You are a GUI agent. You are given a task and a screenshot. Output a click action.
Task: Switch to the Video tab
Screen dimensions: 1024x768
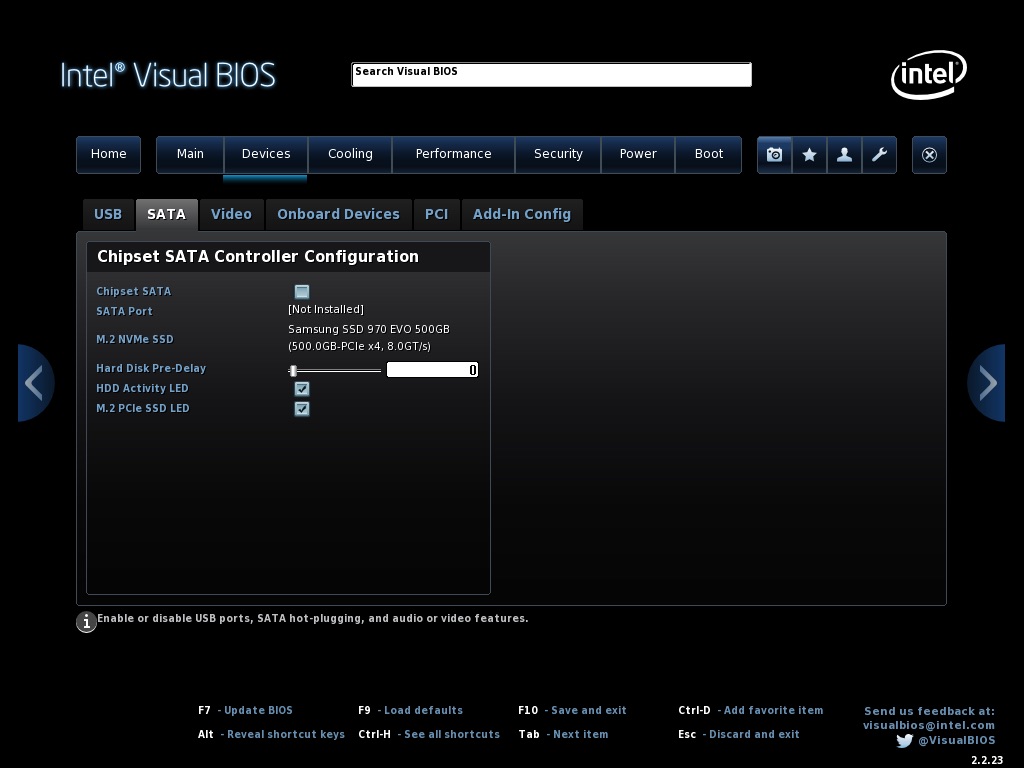click(231, 215)
